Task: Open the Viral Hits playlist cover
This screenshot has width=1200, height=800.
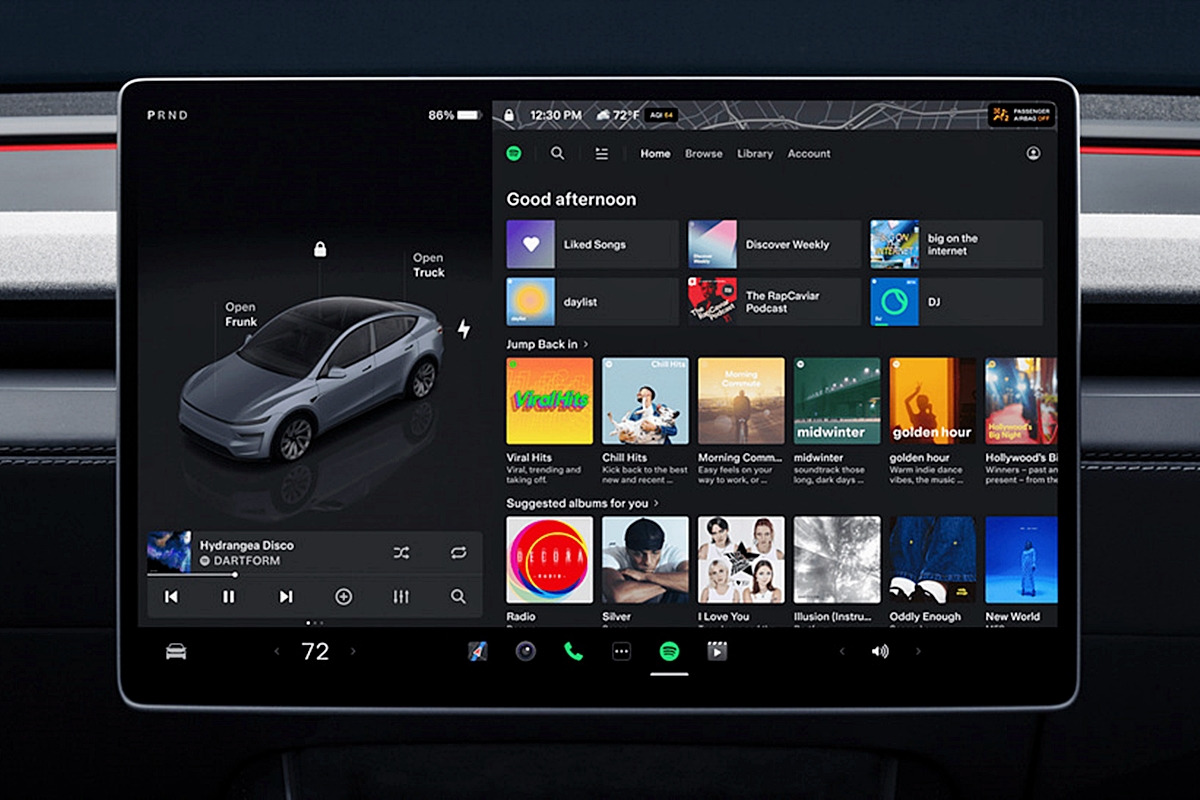Action: click(549, 401)
